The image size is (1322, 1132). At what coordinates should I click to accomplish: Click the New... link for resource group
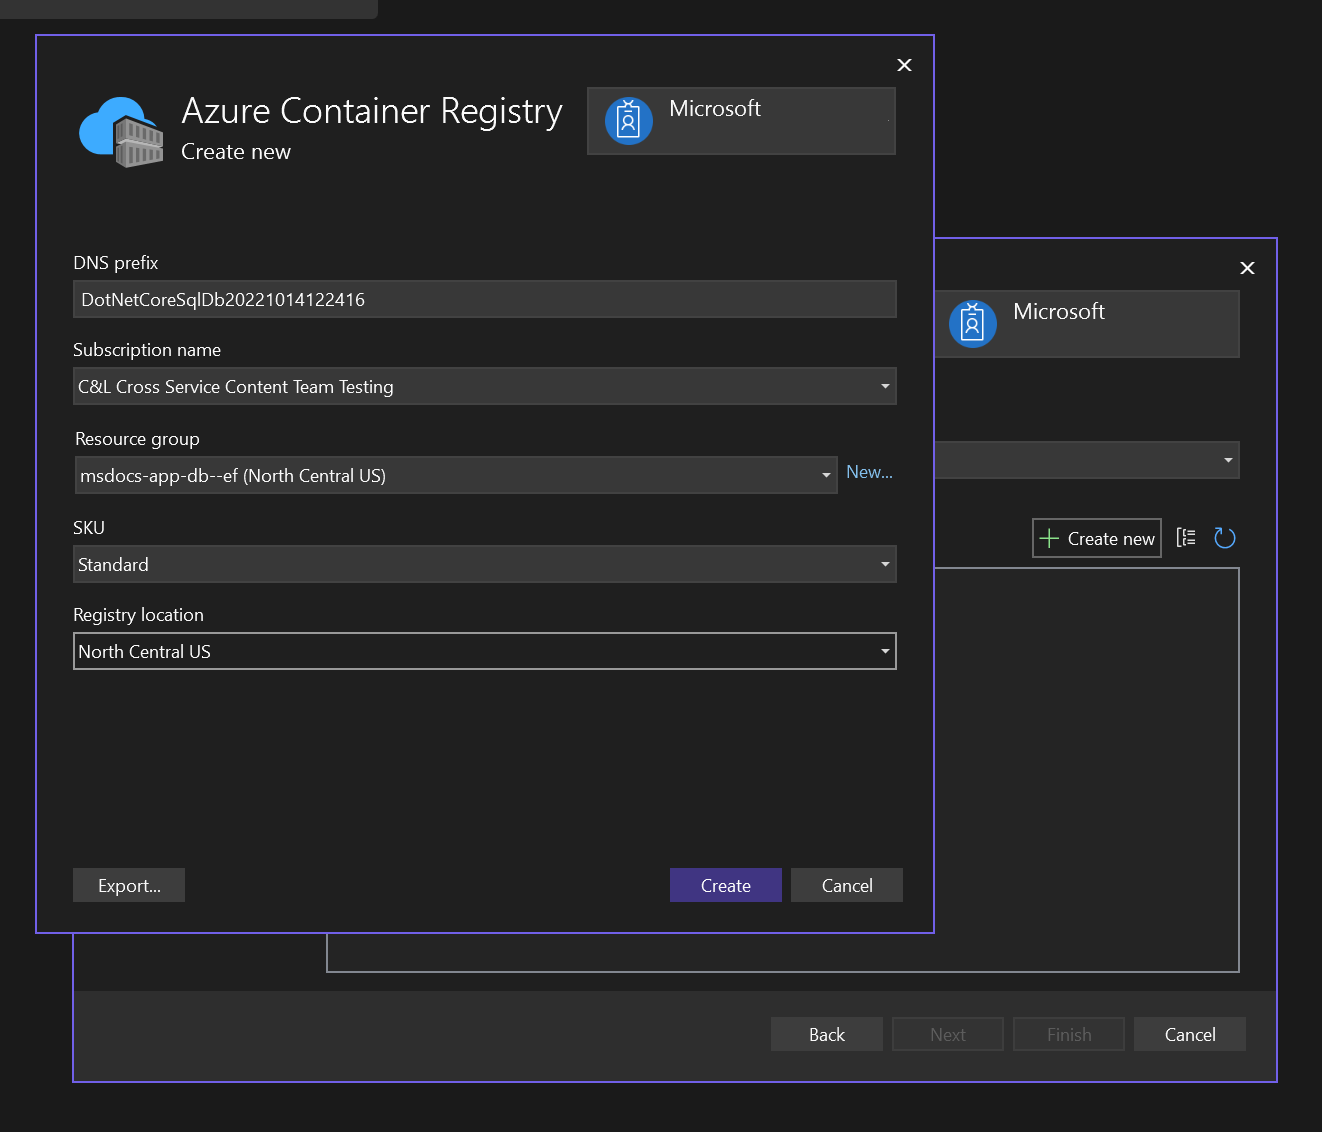tap(869, 472)
